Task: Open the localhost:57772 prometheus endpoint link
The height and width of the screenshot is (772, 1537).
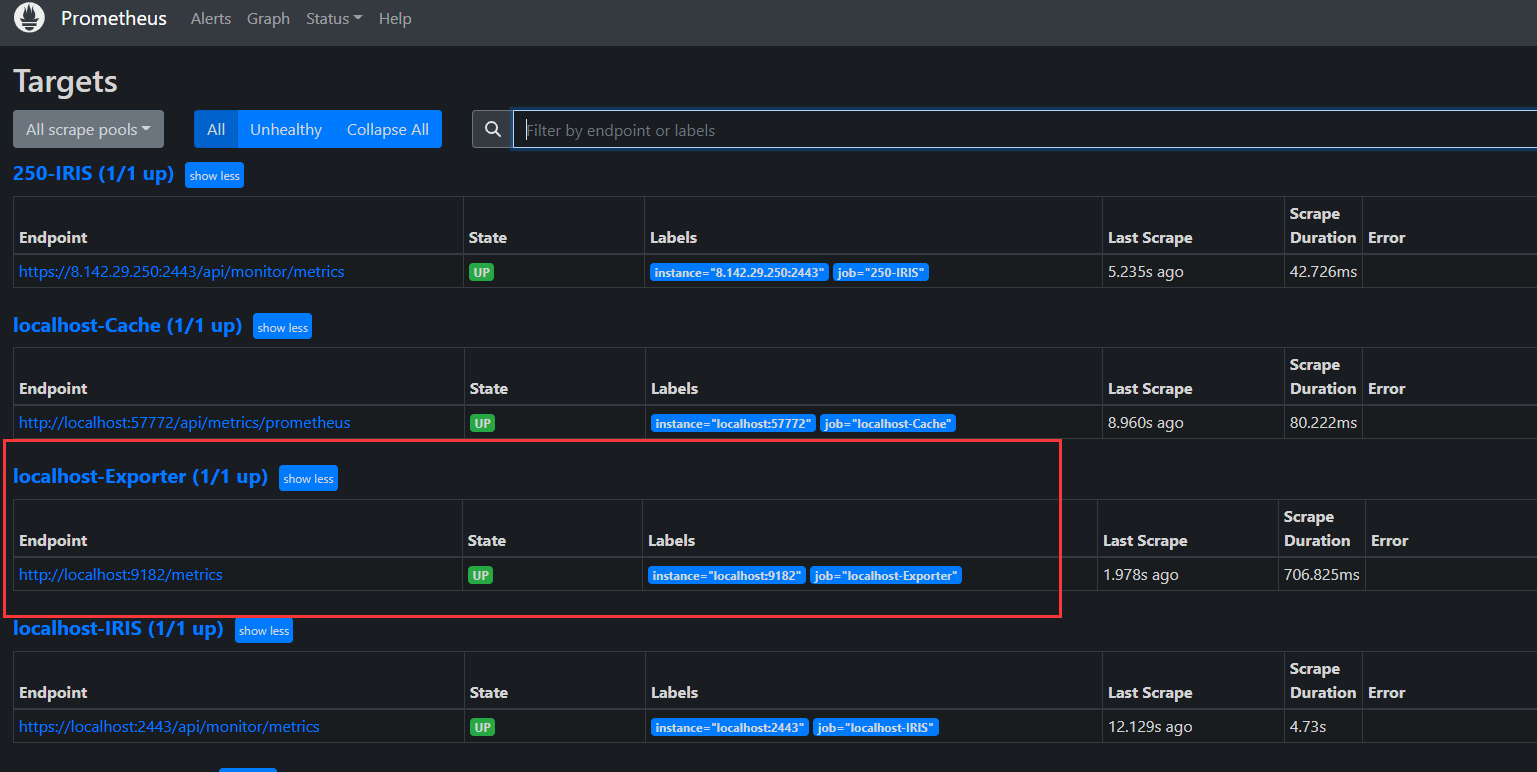Action: (185, 422)
